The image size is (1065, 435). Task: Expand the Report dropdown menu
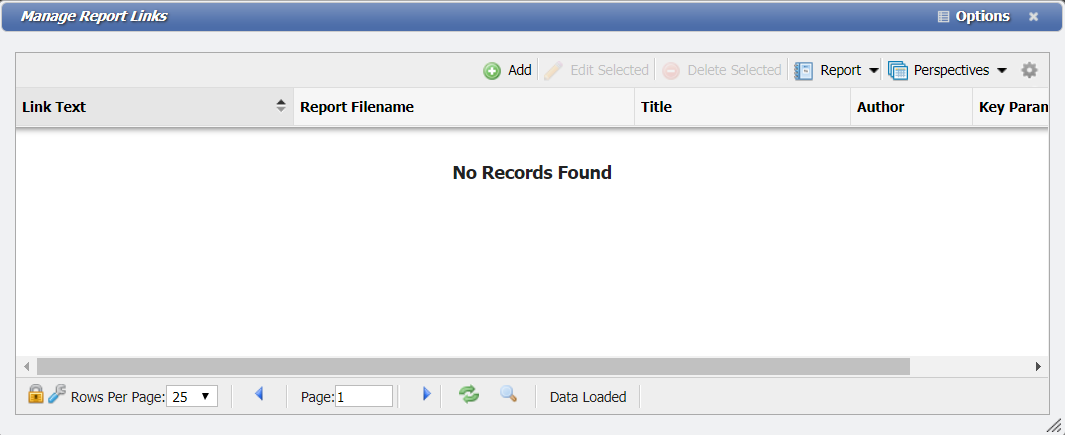[x=873, y=71]
